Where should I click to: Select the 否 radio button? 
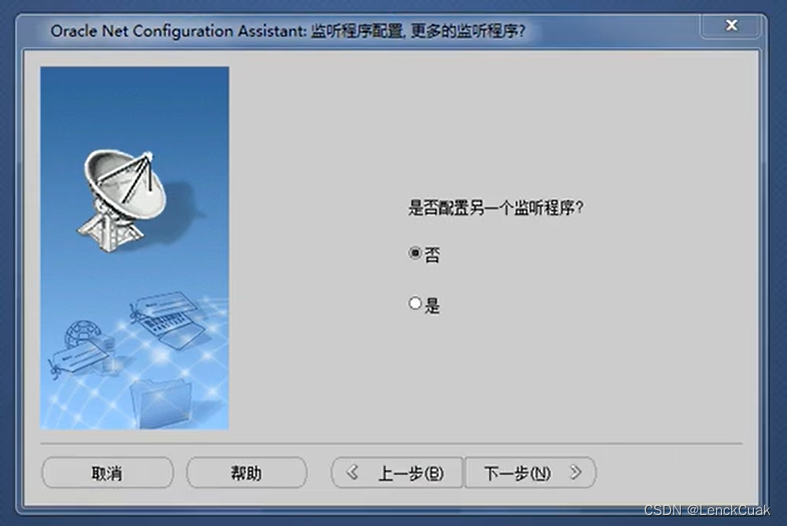[415, 253]
